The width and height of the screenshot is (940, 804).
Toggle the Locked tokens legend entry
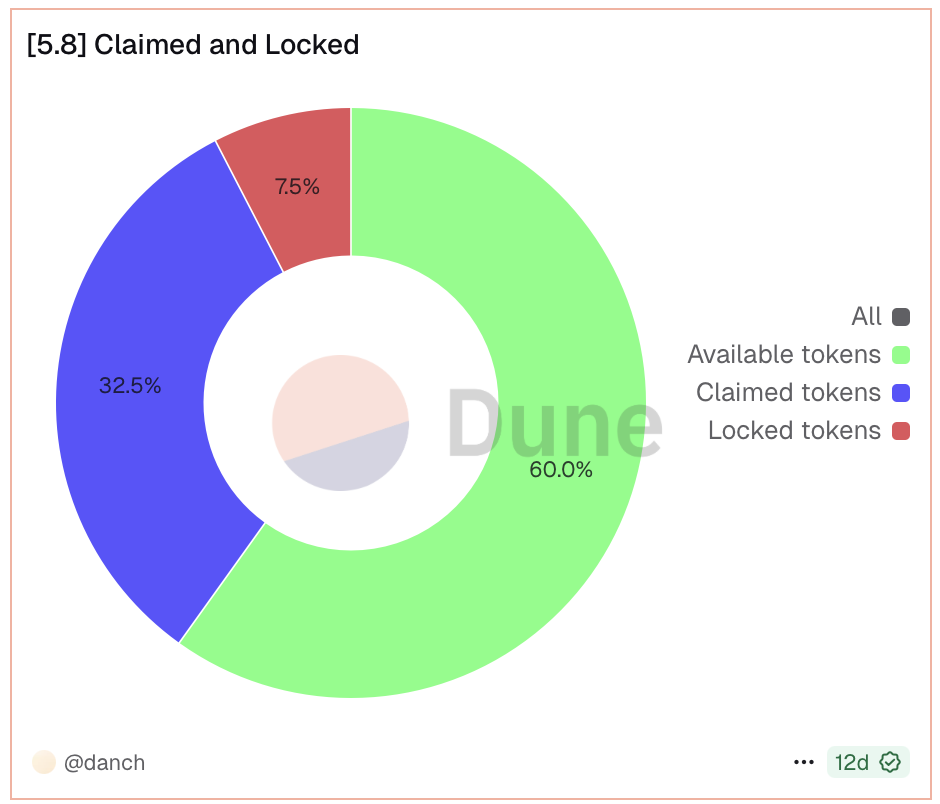point(794,430)
